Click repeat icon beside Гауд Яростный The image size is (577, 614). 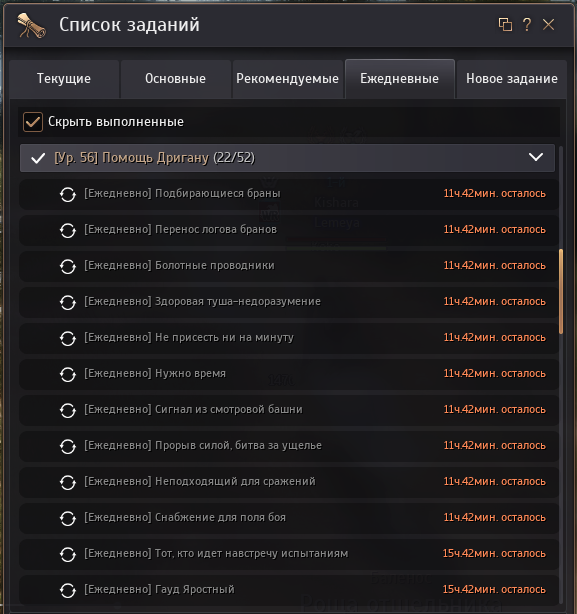click(x=68, y=591)
